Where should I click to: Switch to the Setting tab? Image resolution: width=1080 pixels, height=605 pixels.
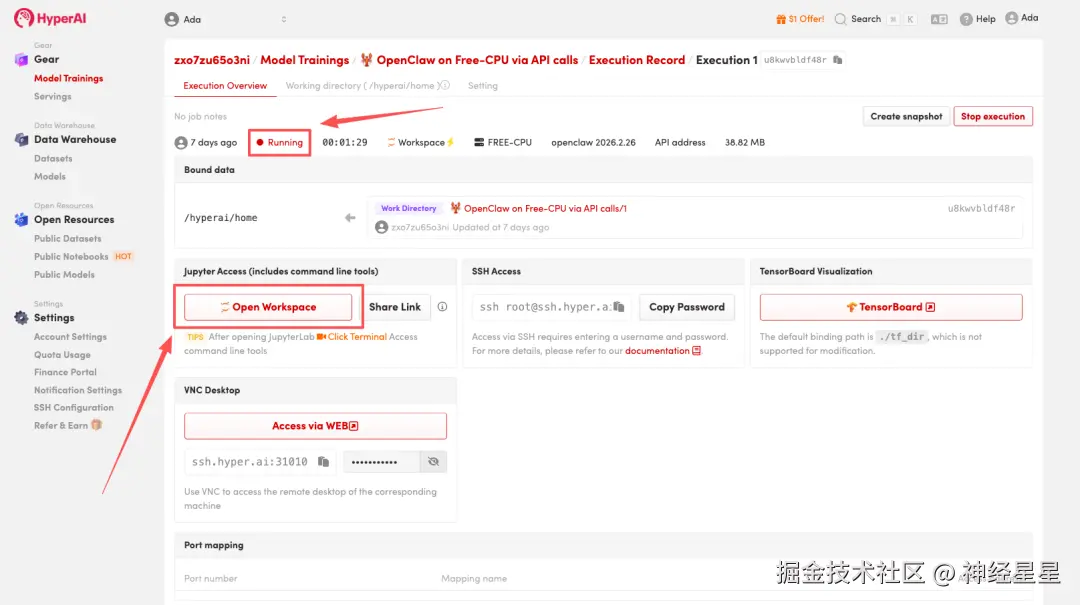(482, 86)
